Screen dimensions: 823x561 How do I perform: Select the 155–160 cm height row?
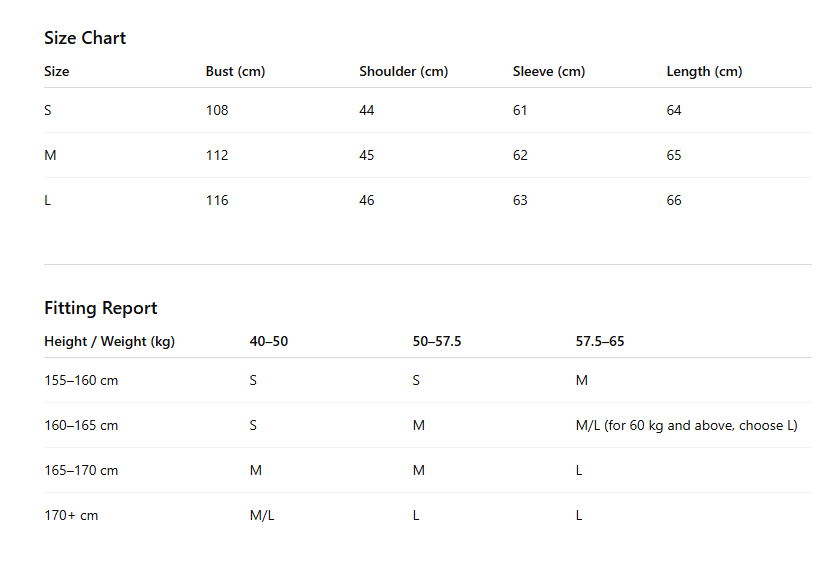428,380
